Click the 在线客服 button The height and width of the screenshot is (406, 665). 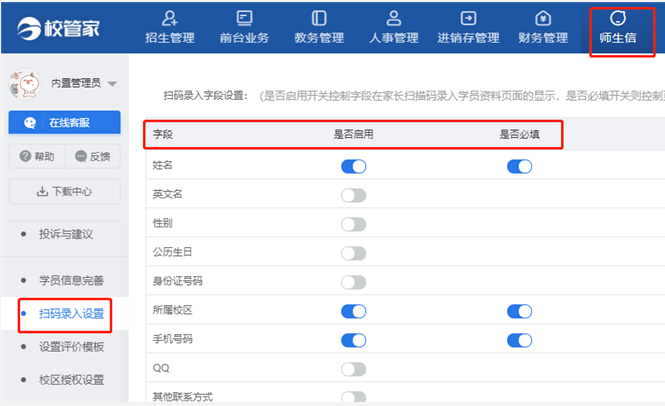(64, 123)
